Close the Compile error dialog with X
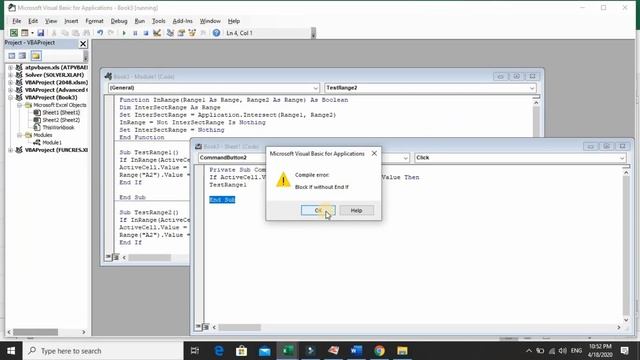Viewport: 640px width, 360px height. click(374, 153)
